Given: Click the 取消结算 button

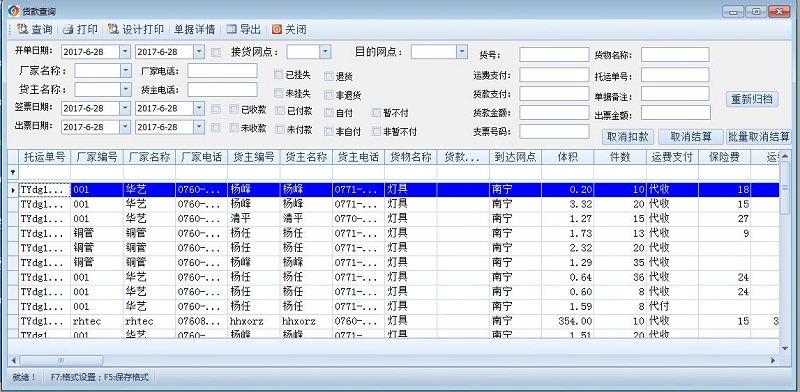Looking at the screenshot, I should [691, 137].
